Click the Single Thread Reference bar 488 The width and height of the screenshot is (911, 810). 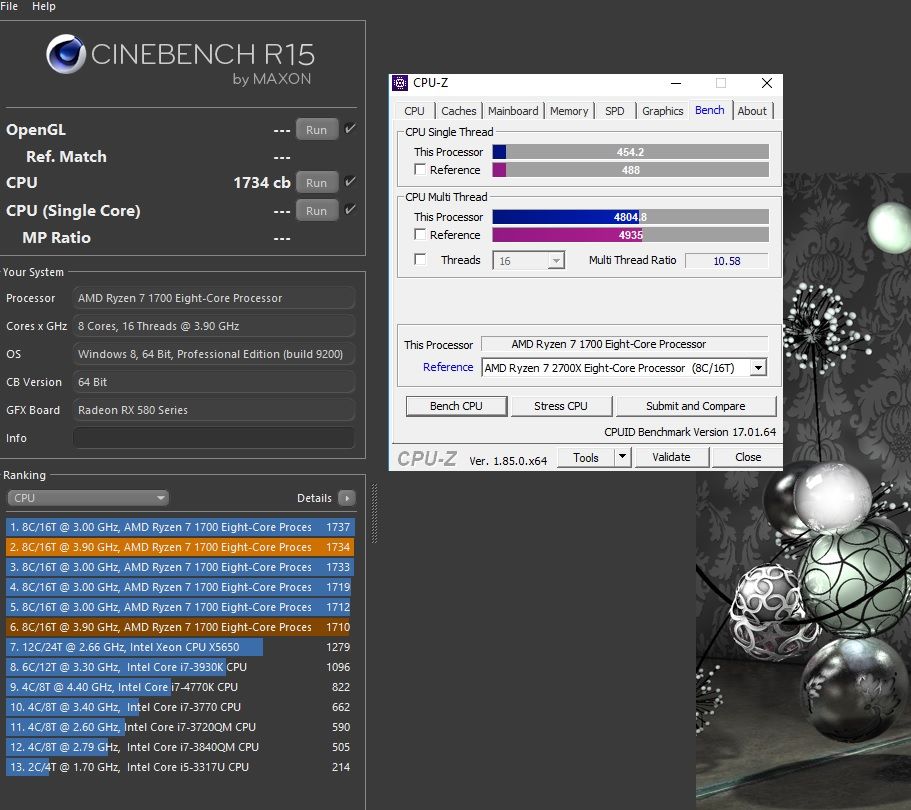pyautogui.click(x=630, y=170)
